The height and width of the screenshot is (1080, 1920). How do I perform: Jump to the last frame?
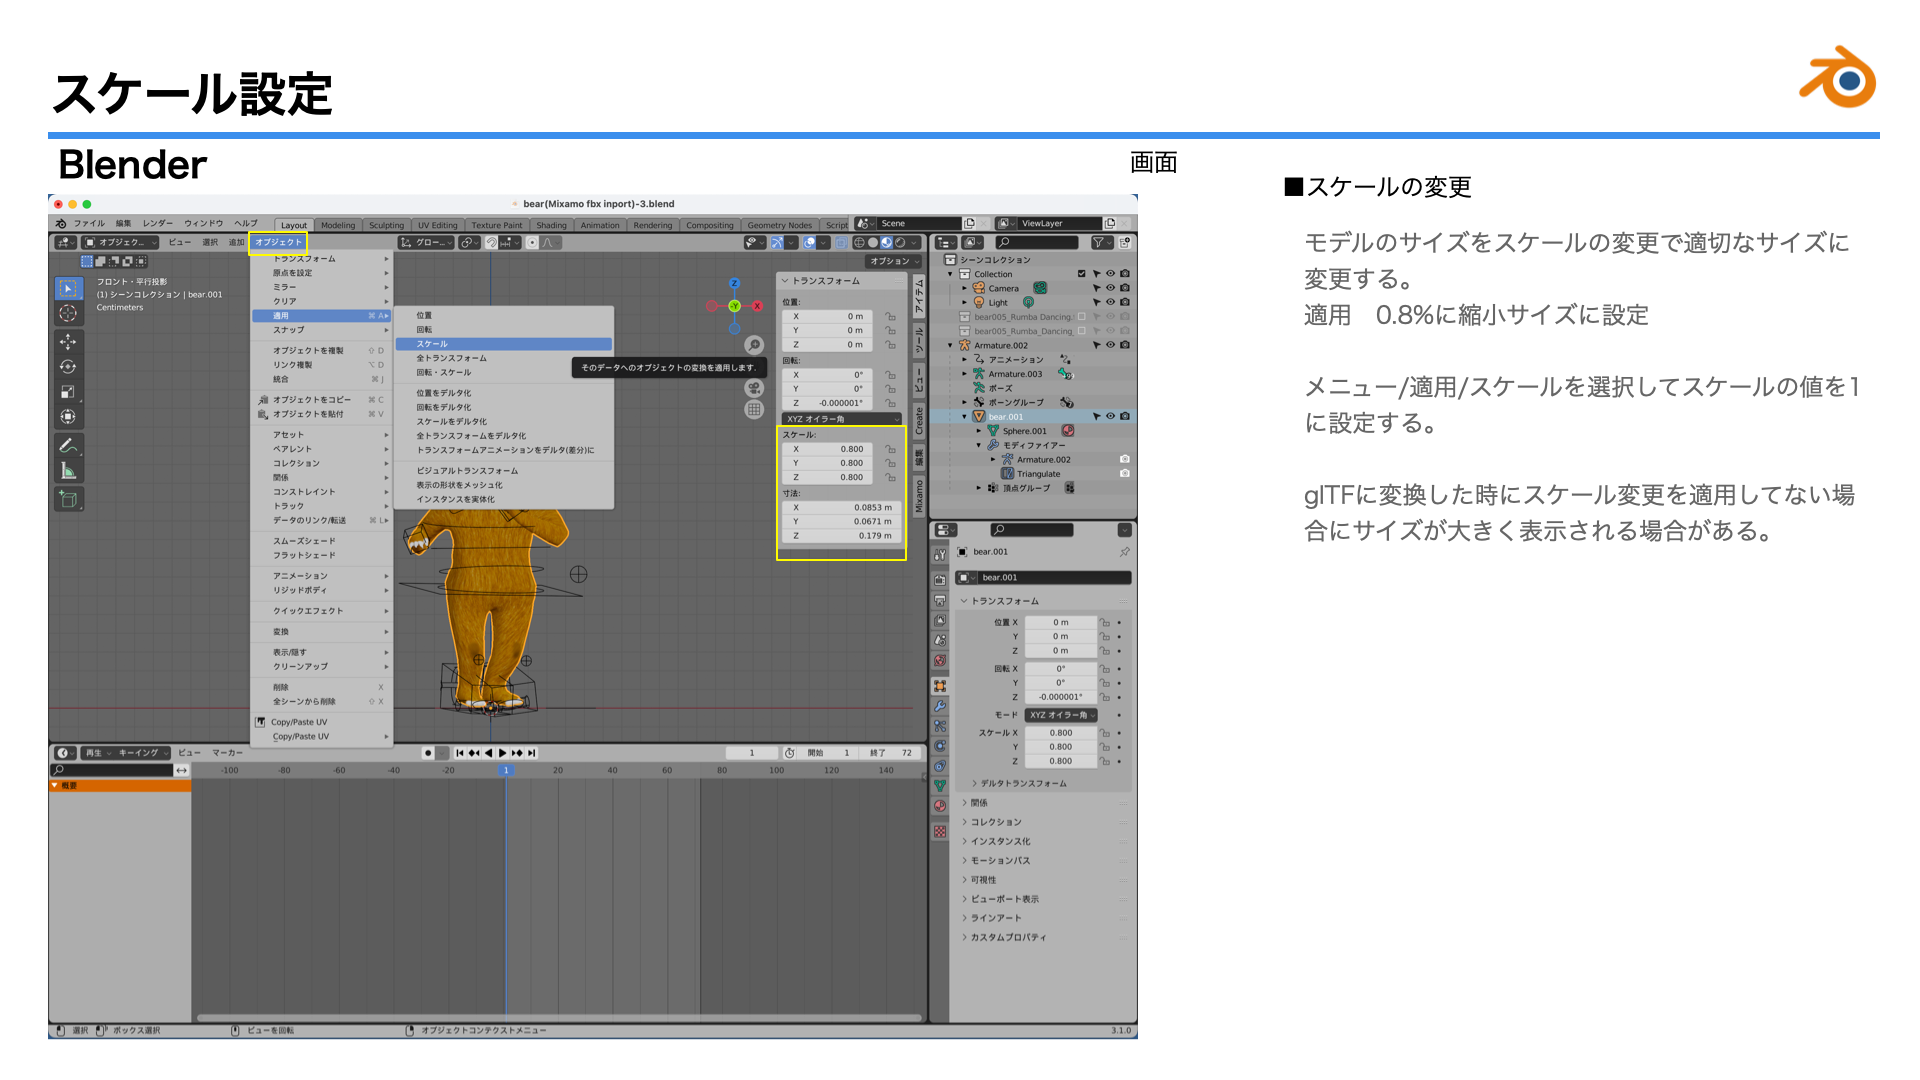click(532, 753)
